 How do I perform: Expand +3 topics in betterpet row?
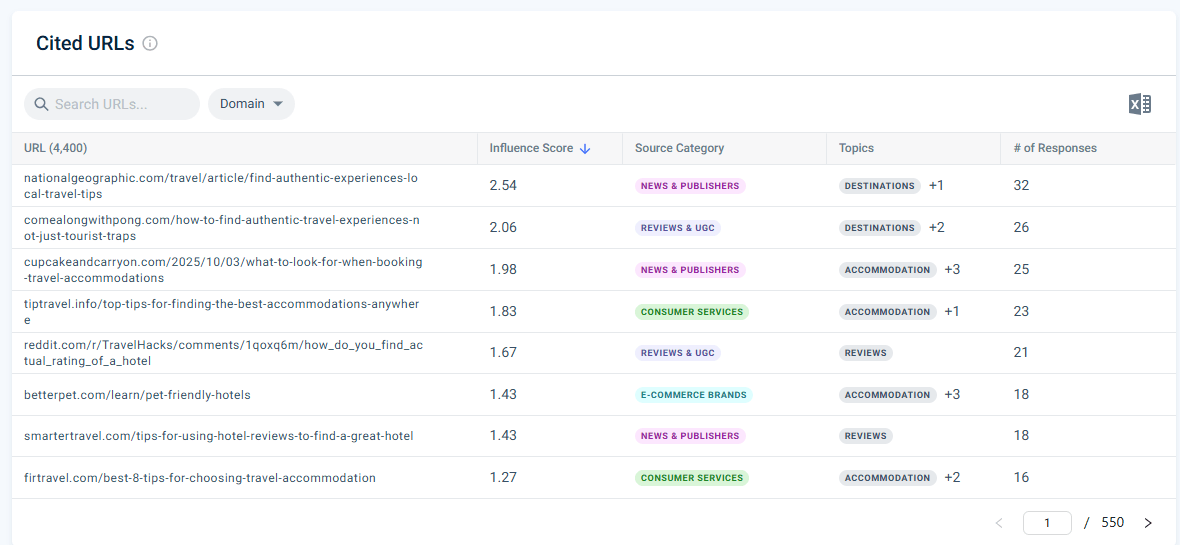tap(952, 395)
